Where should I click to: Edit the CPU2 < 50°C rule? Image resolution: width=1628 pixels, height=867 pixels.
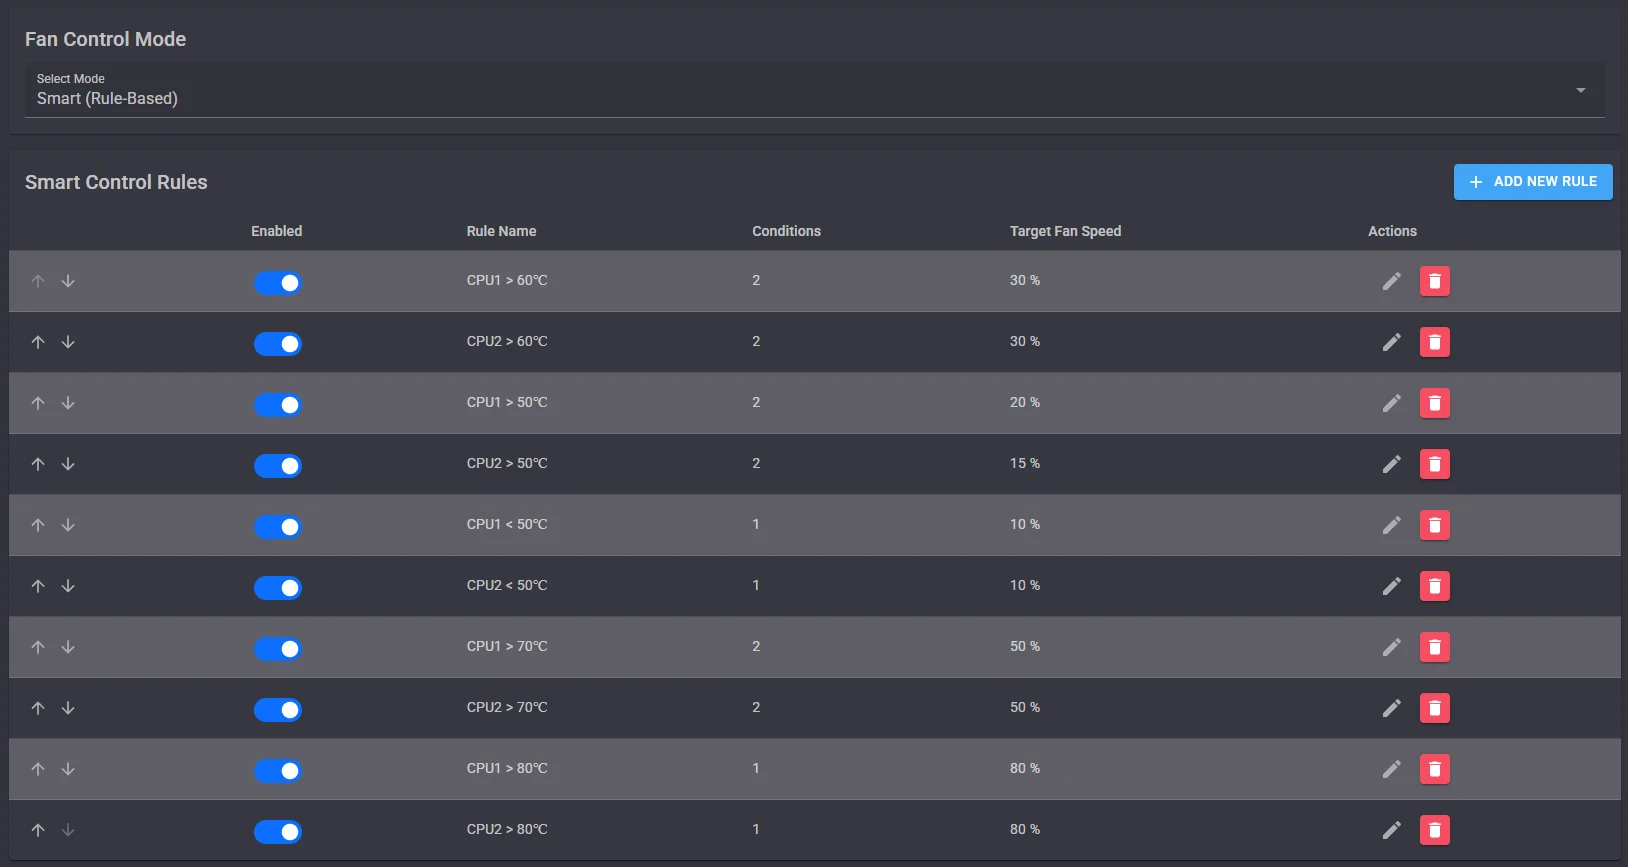[1391, 586]
